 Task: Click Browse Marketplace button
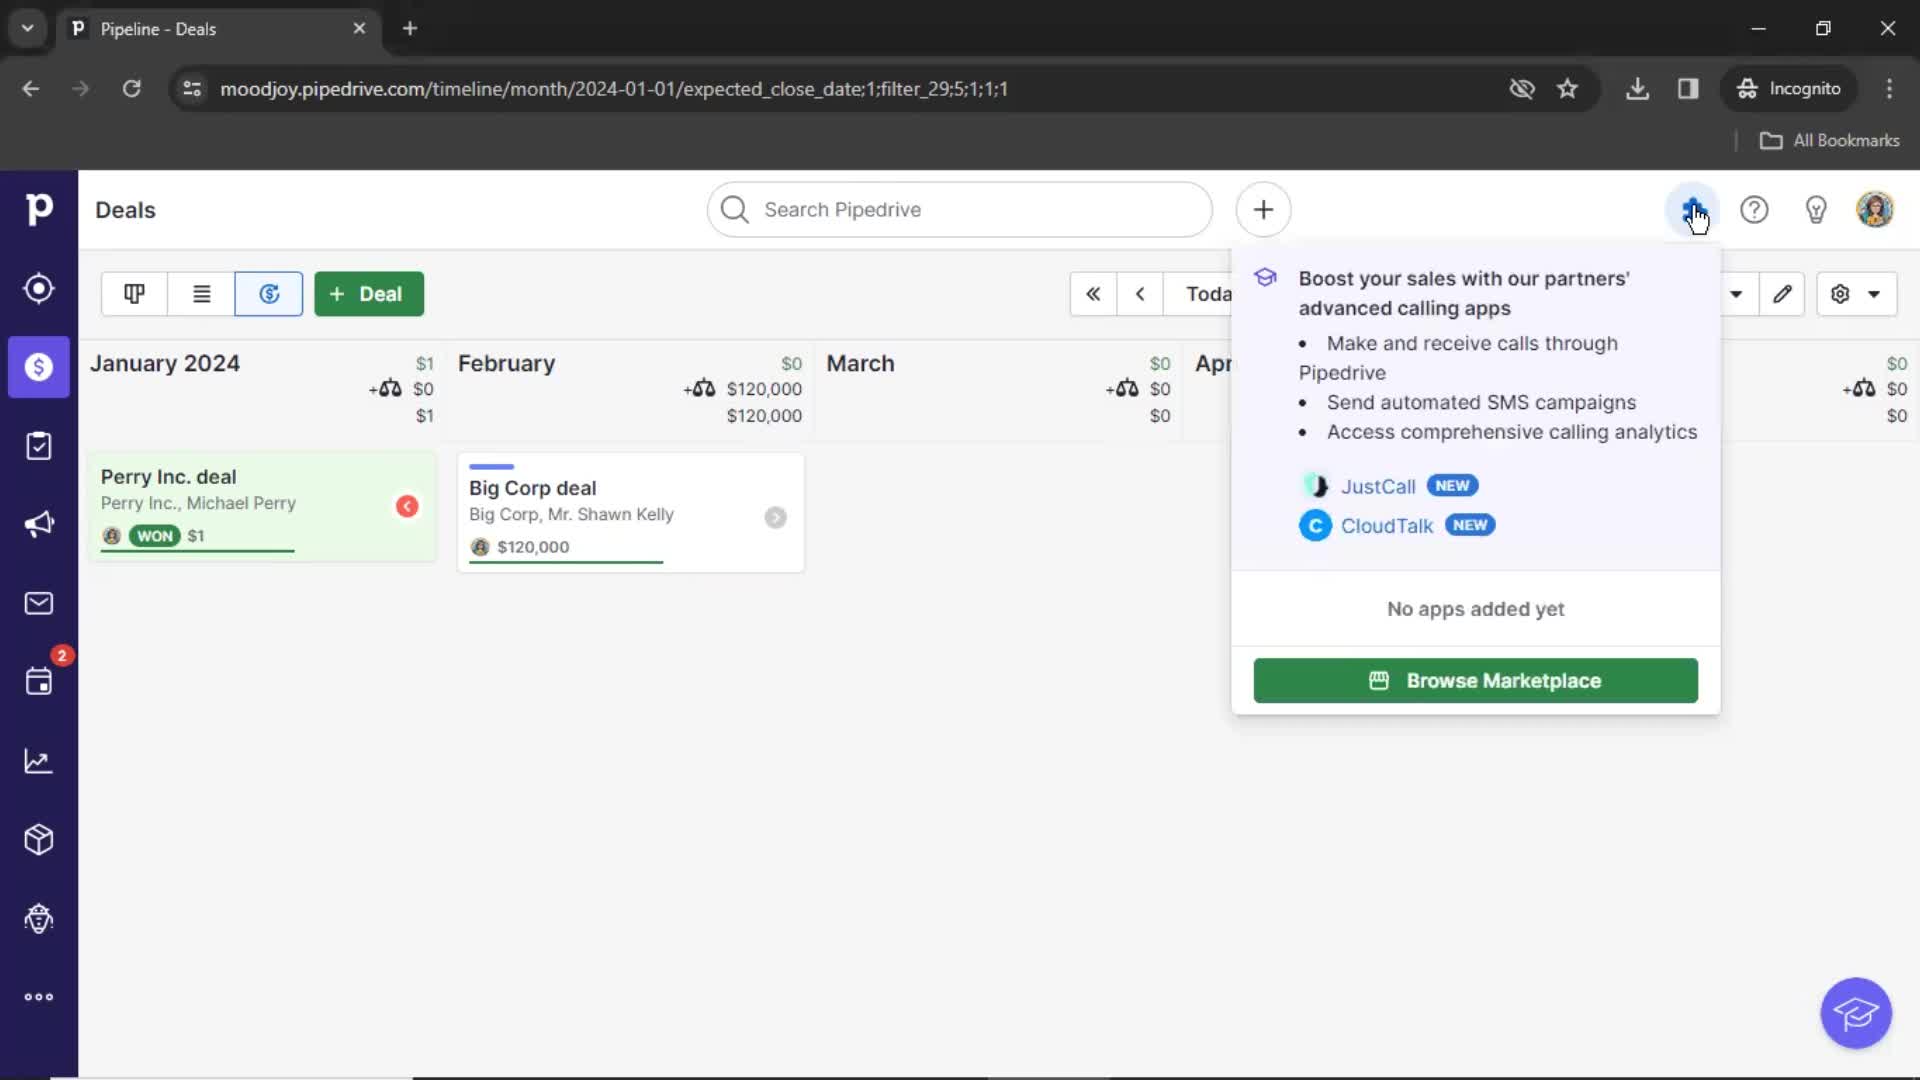coord(1476,680)
